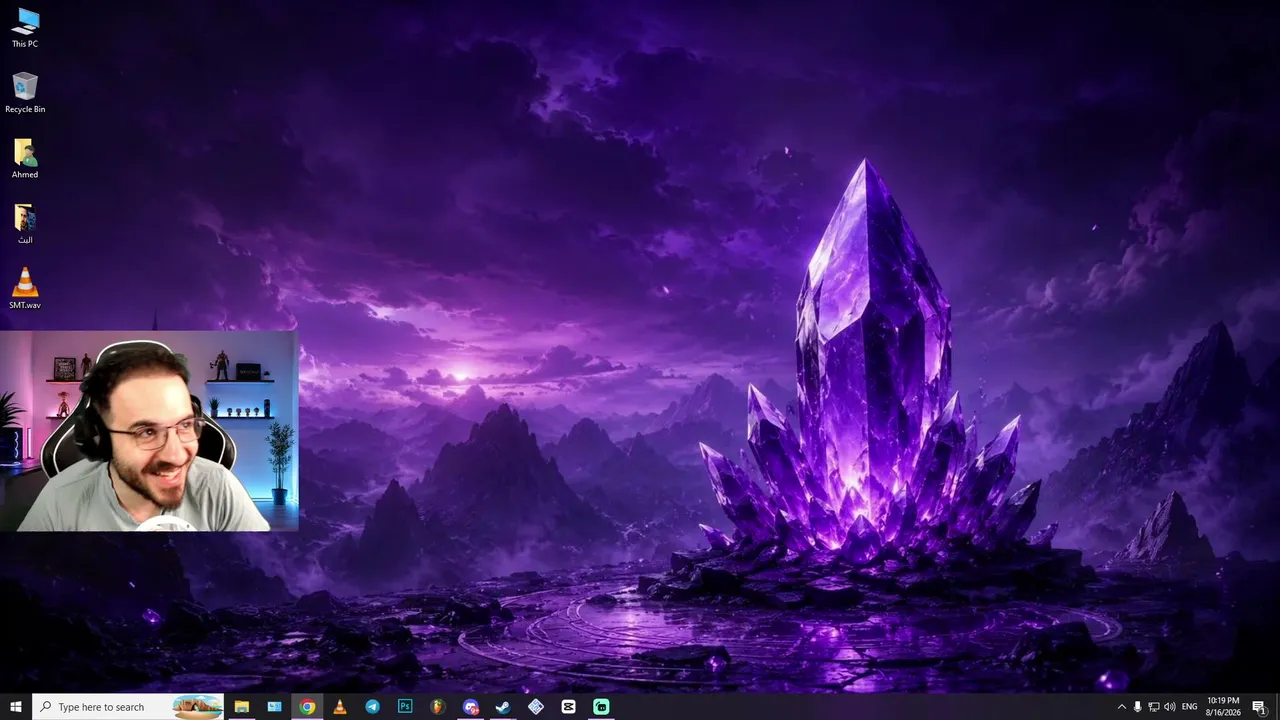The image size is (1280, 720).
Task: Click the Show desktop strip at taskbar end
Action: coord(1277,707)
